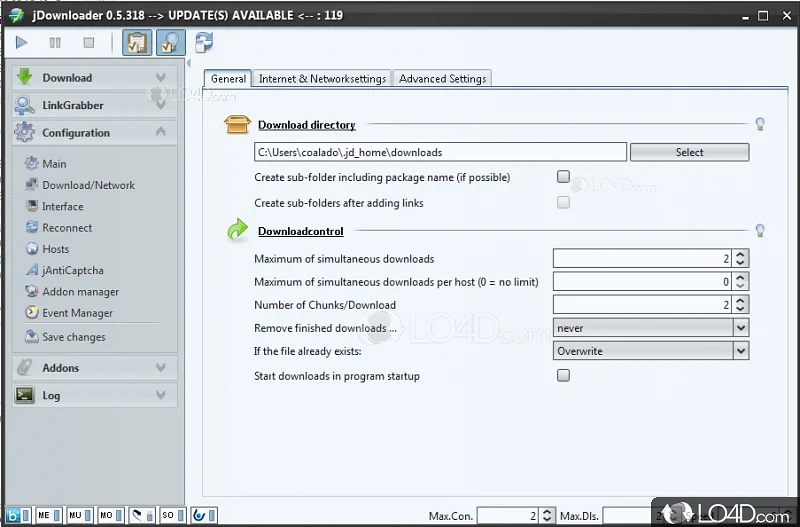Toggle the lightbulb checkmark toolbar button
This screenshot has width=800, height=527.
click(x=170, y=42)
